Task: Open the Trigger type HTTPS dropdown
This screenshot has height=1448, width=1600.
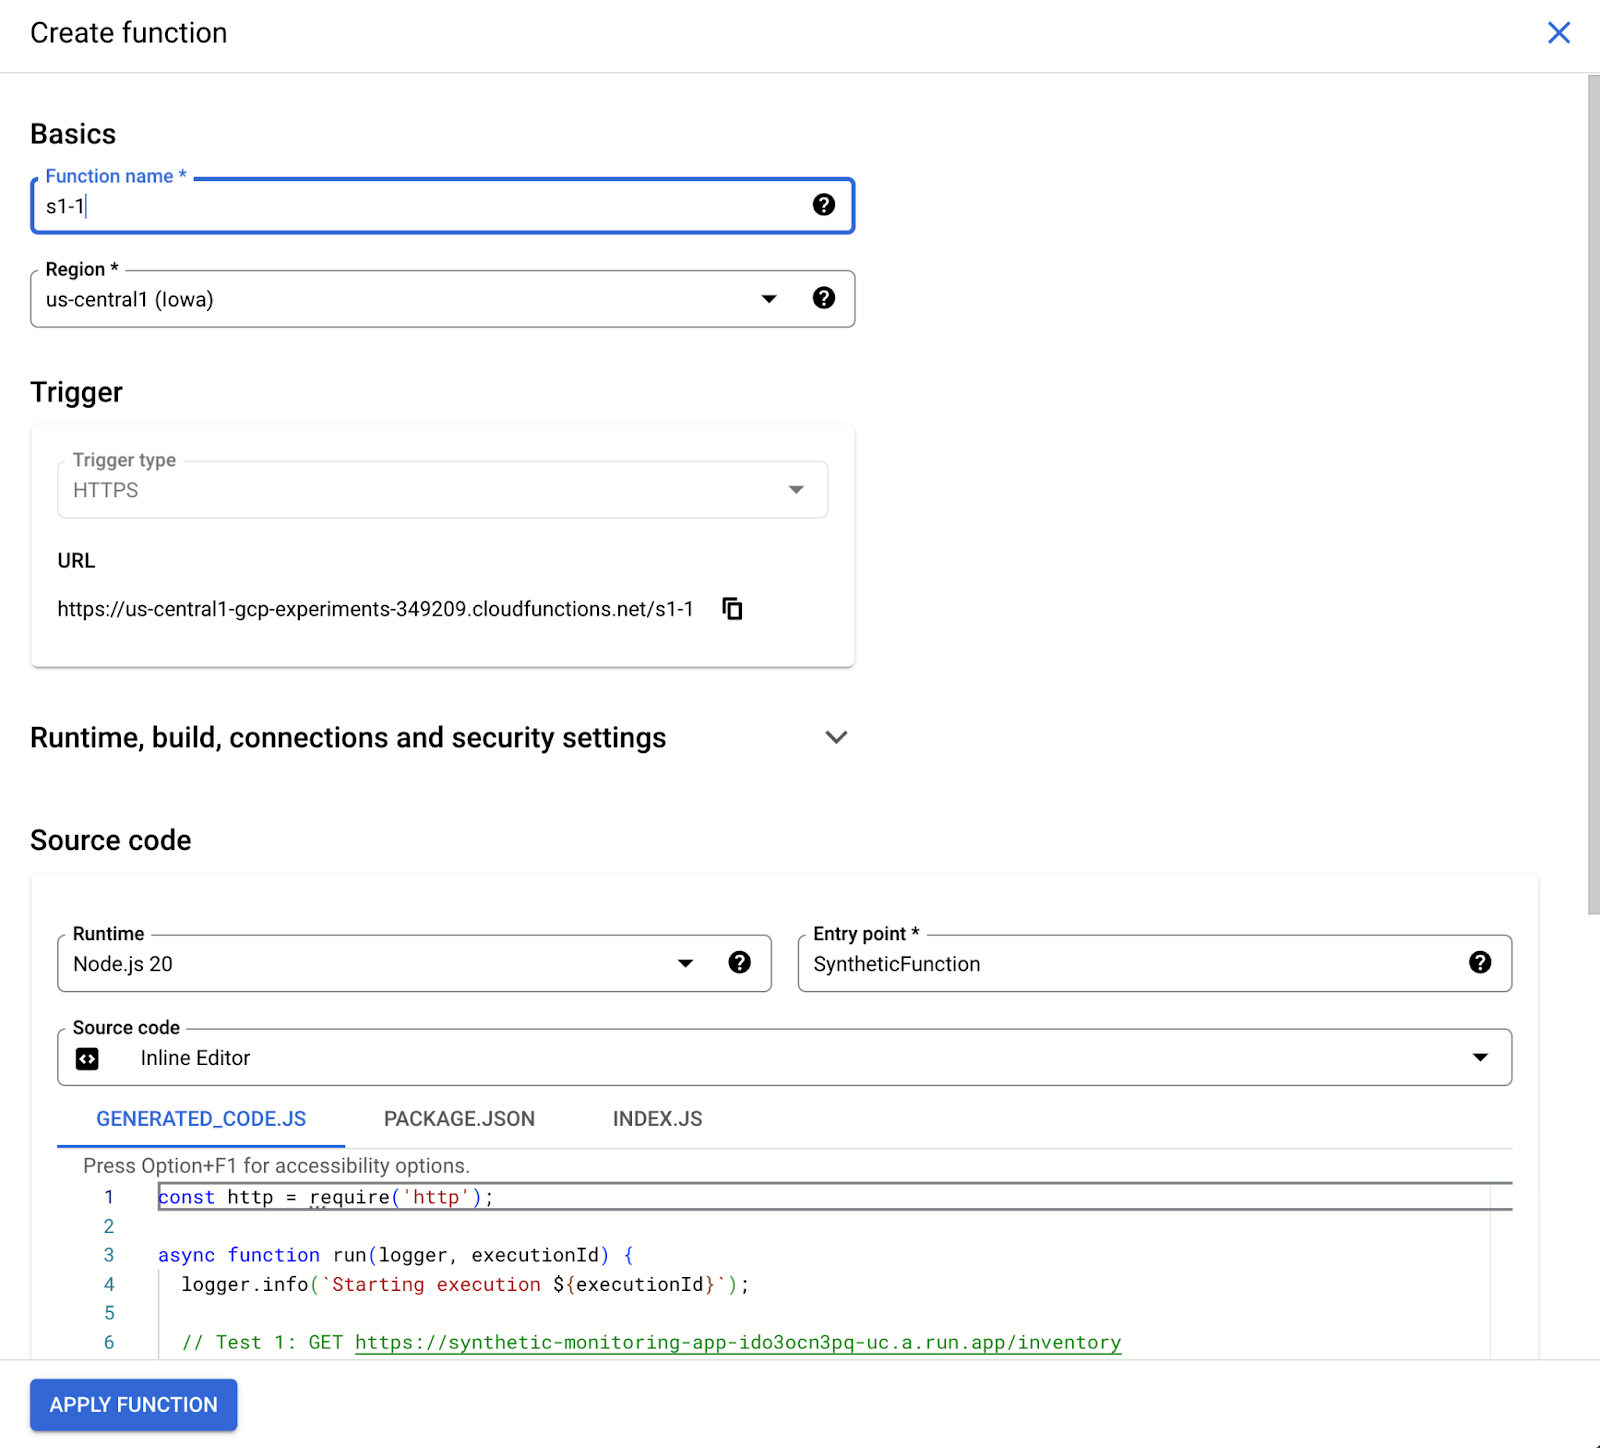Action: click(795, 490)
